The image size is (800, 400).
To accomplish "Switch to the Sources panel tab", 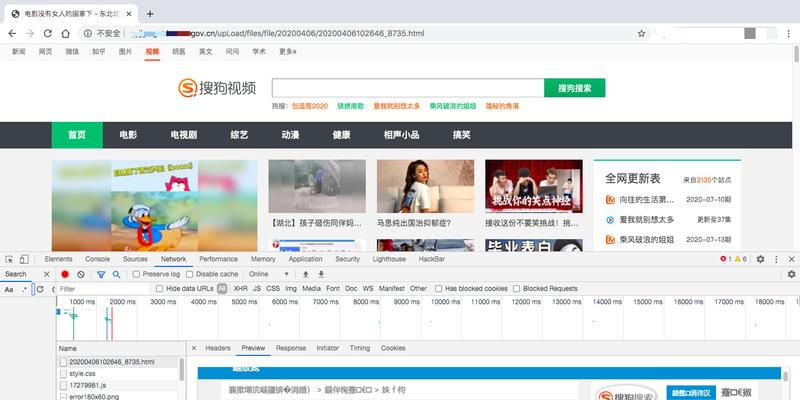I will tap(135, 259).
